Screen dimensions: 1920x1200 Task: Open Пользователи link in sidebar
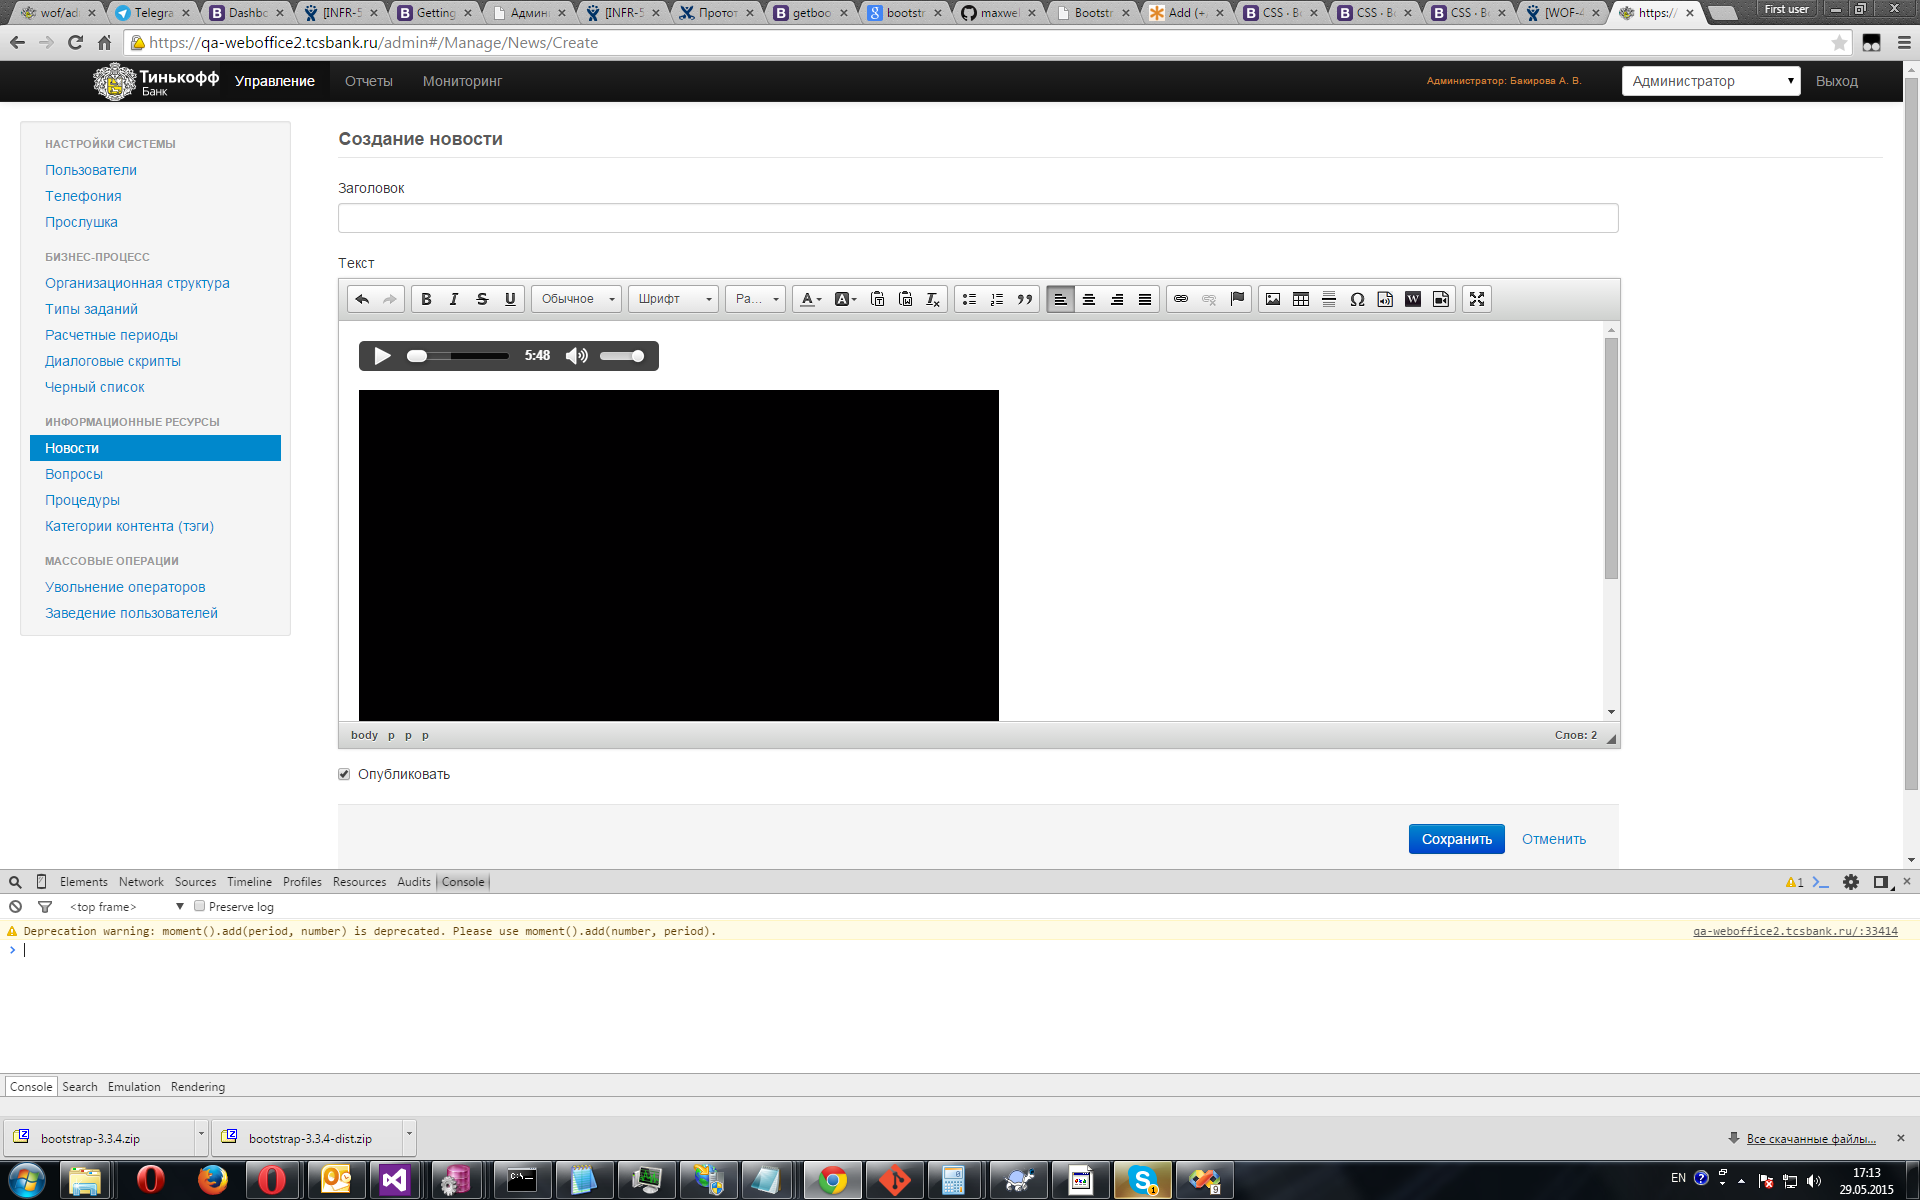(x=91, y=170)
